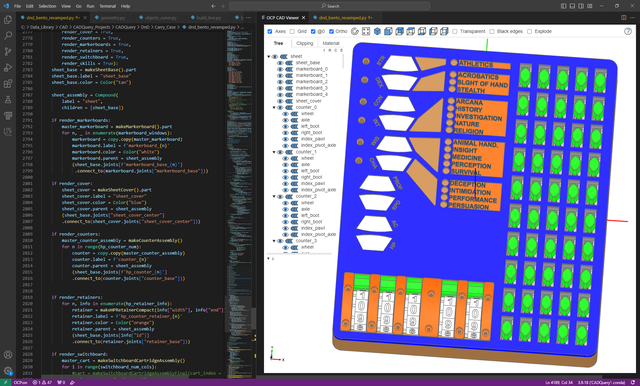
Task: Select the Python interpreter 3.9.18 in status bar
Action: (601, 382)
